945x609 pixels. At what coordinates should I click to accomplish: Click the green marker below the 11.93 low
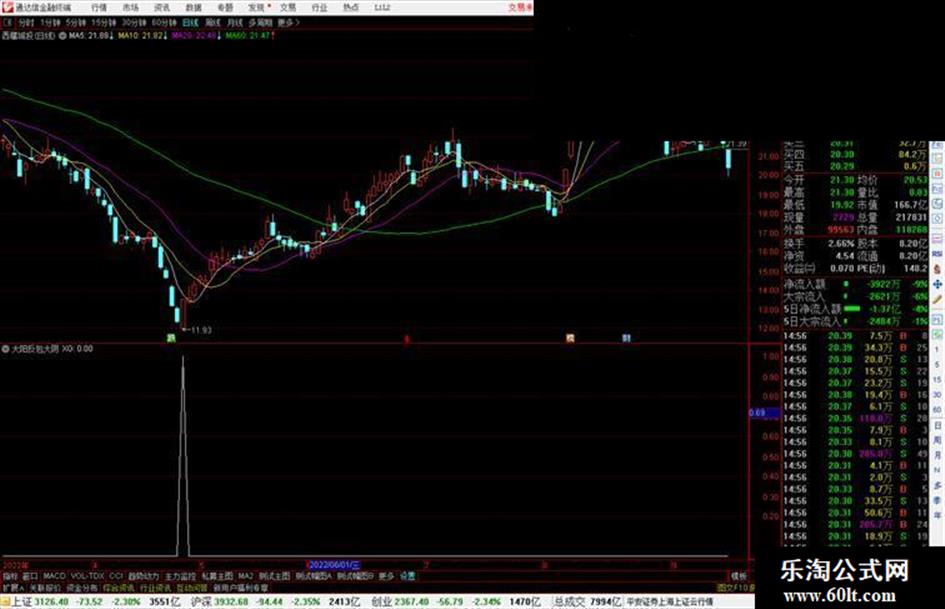(171, 338)
